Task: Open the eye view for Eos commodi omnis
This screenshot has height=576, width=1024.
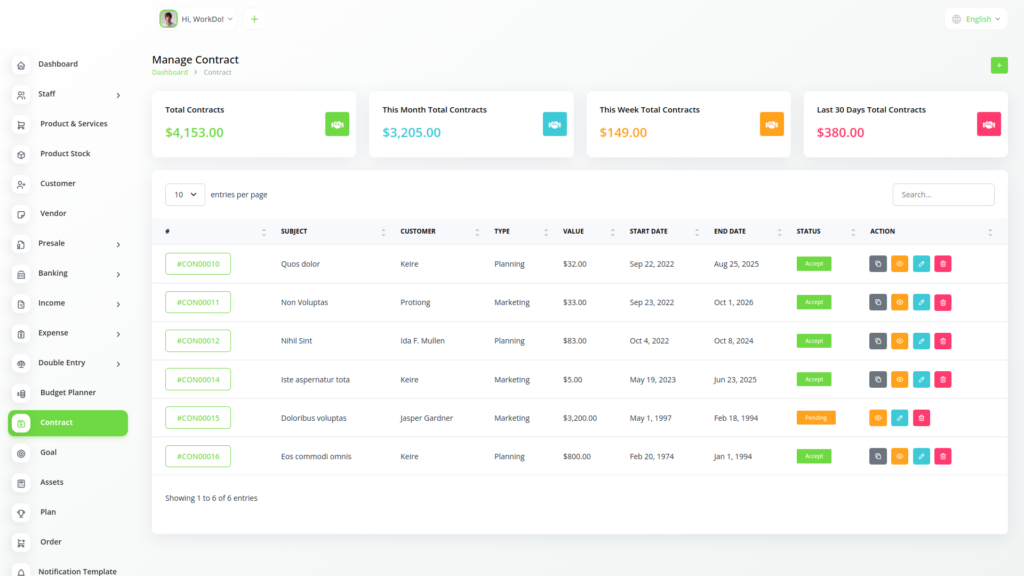Action: click(899, 456)
